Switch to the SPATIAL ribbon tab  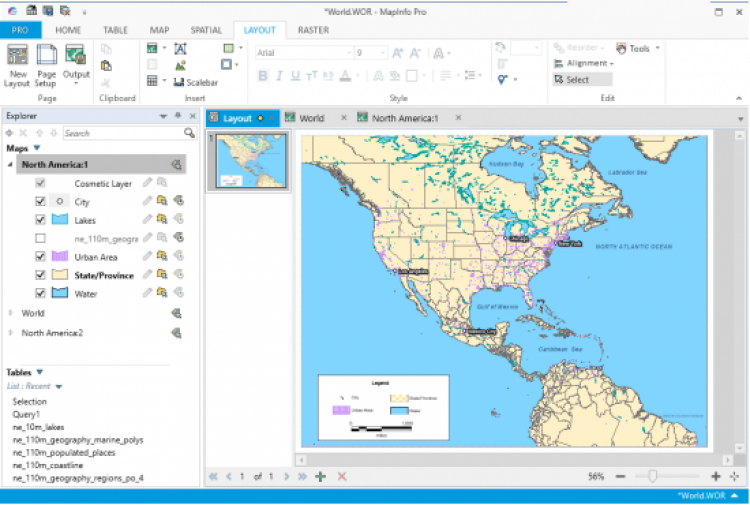click(x=207, y=30)
